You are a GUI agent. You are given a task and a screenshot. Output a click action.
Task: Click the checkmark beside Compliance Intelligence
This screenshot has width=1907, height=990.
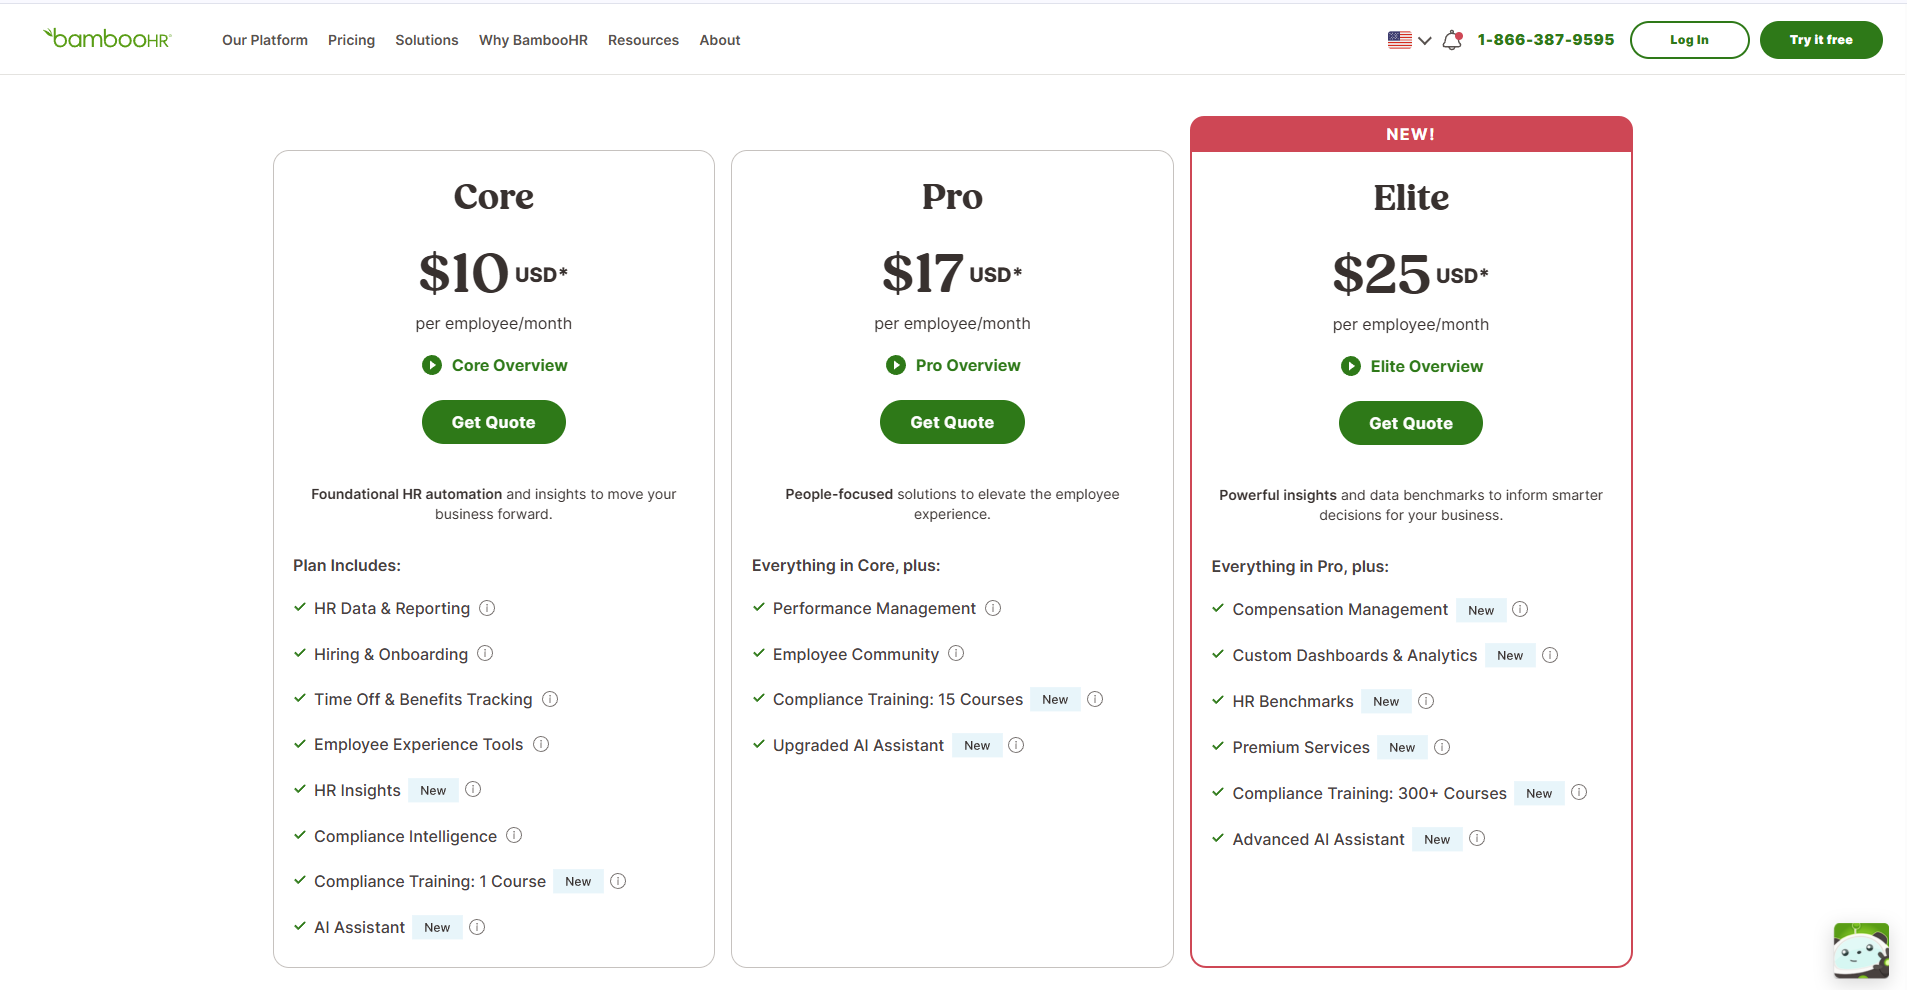[x=299, y=836]
